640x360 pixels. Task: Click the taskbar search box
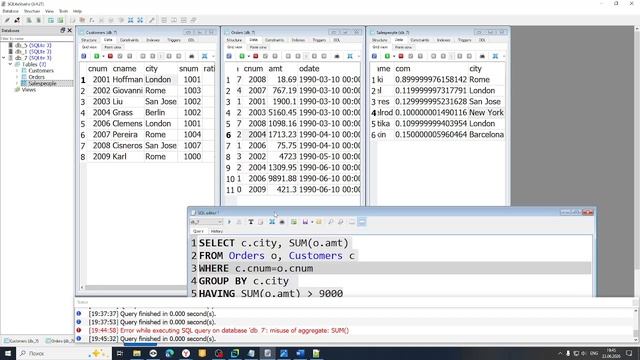[x=64, y=353]
